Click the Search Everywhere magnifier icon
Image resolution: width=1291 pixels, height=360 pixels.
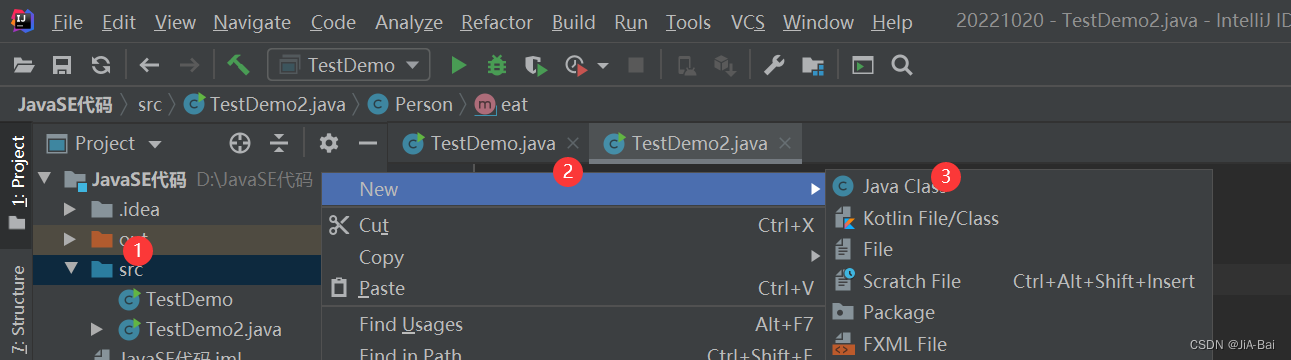pyautogui.click(x=902, y=66)
